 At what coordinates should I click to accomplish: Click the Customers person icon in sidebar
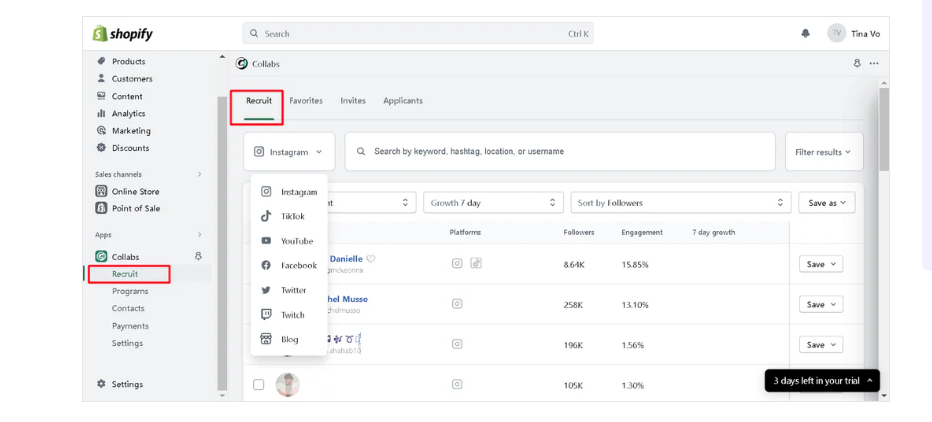pyautogui.click(x=101, y=78)
